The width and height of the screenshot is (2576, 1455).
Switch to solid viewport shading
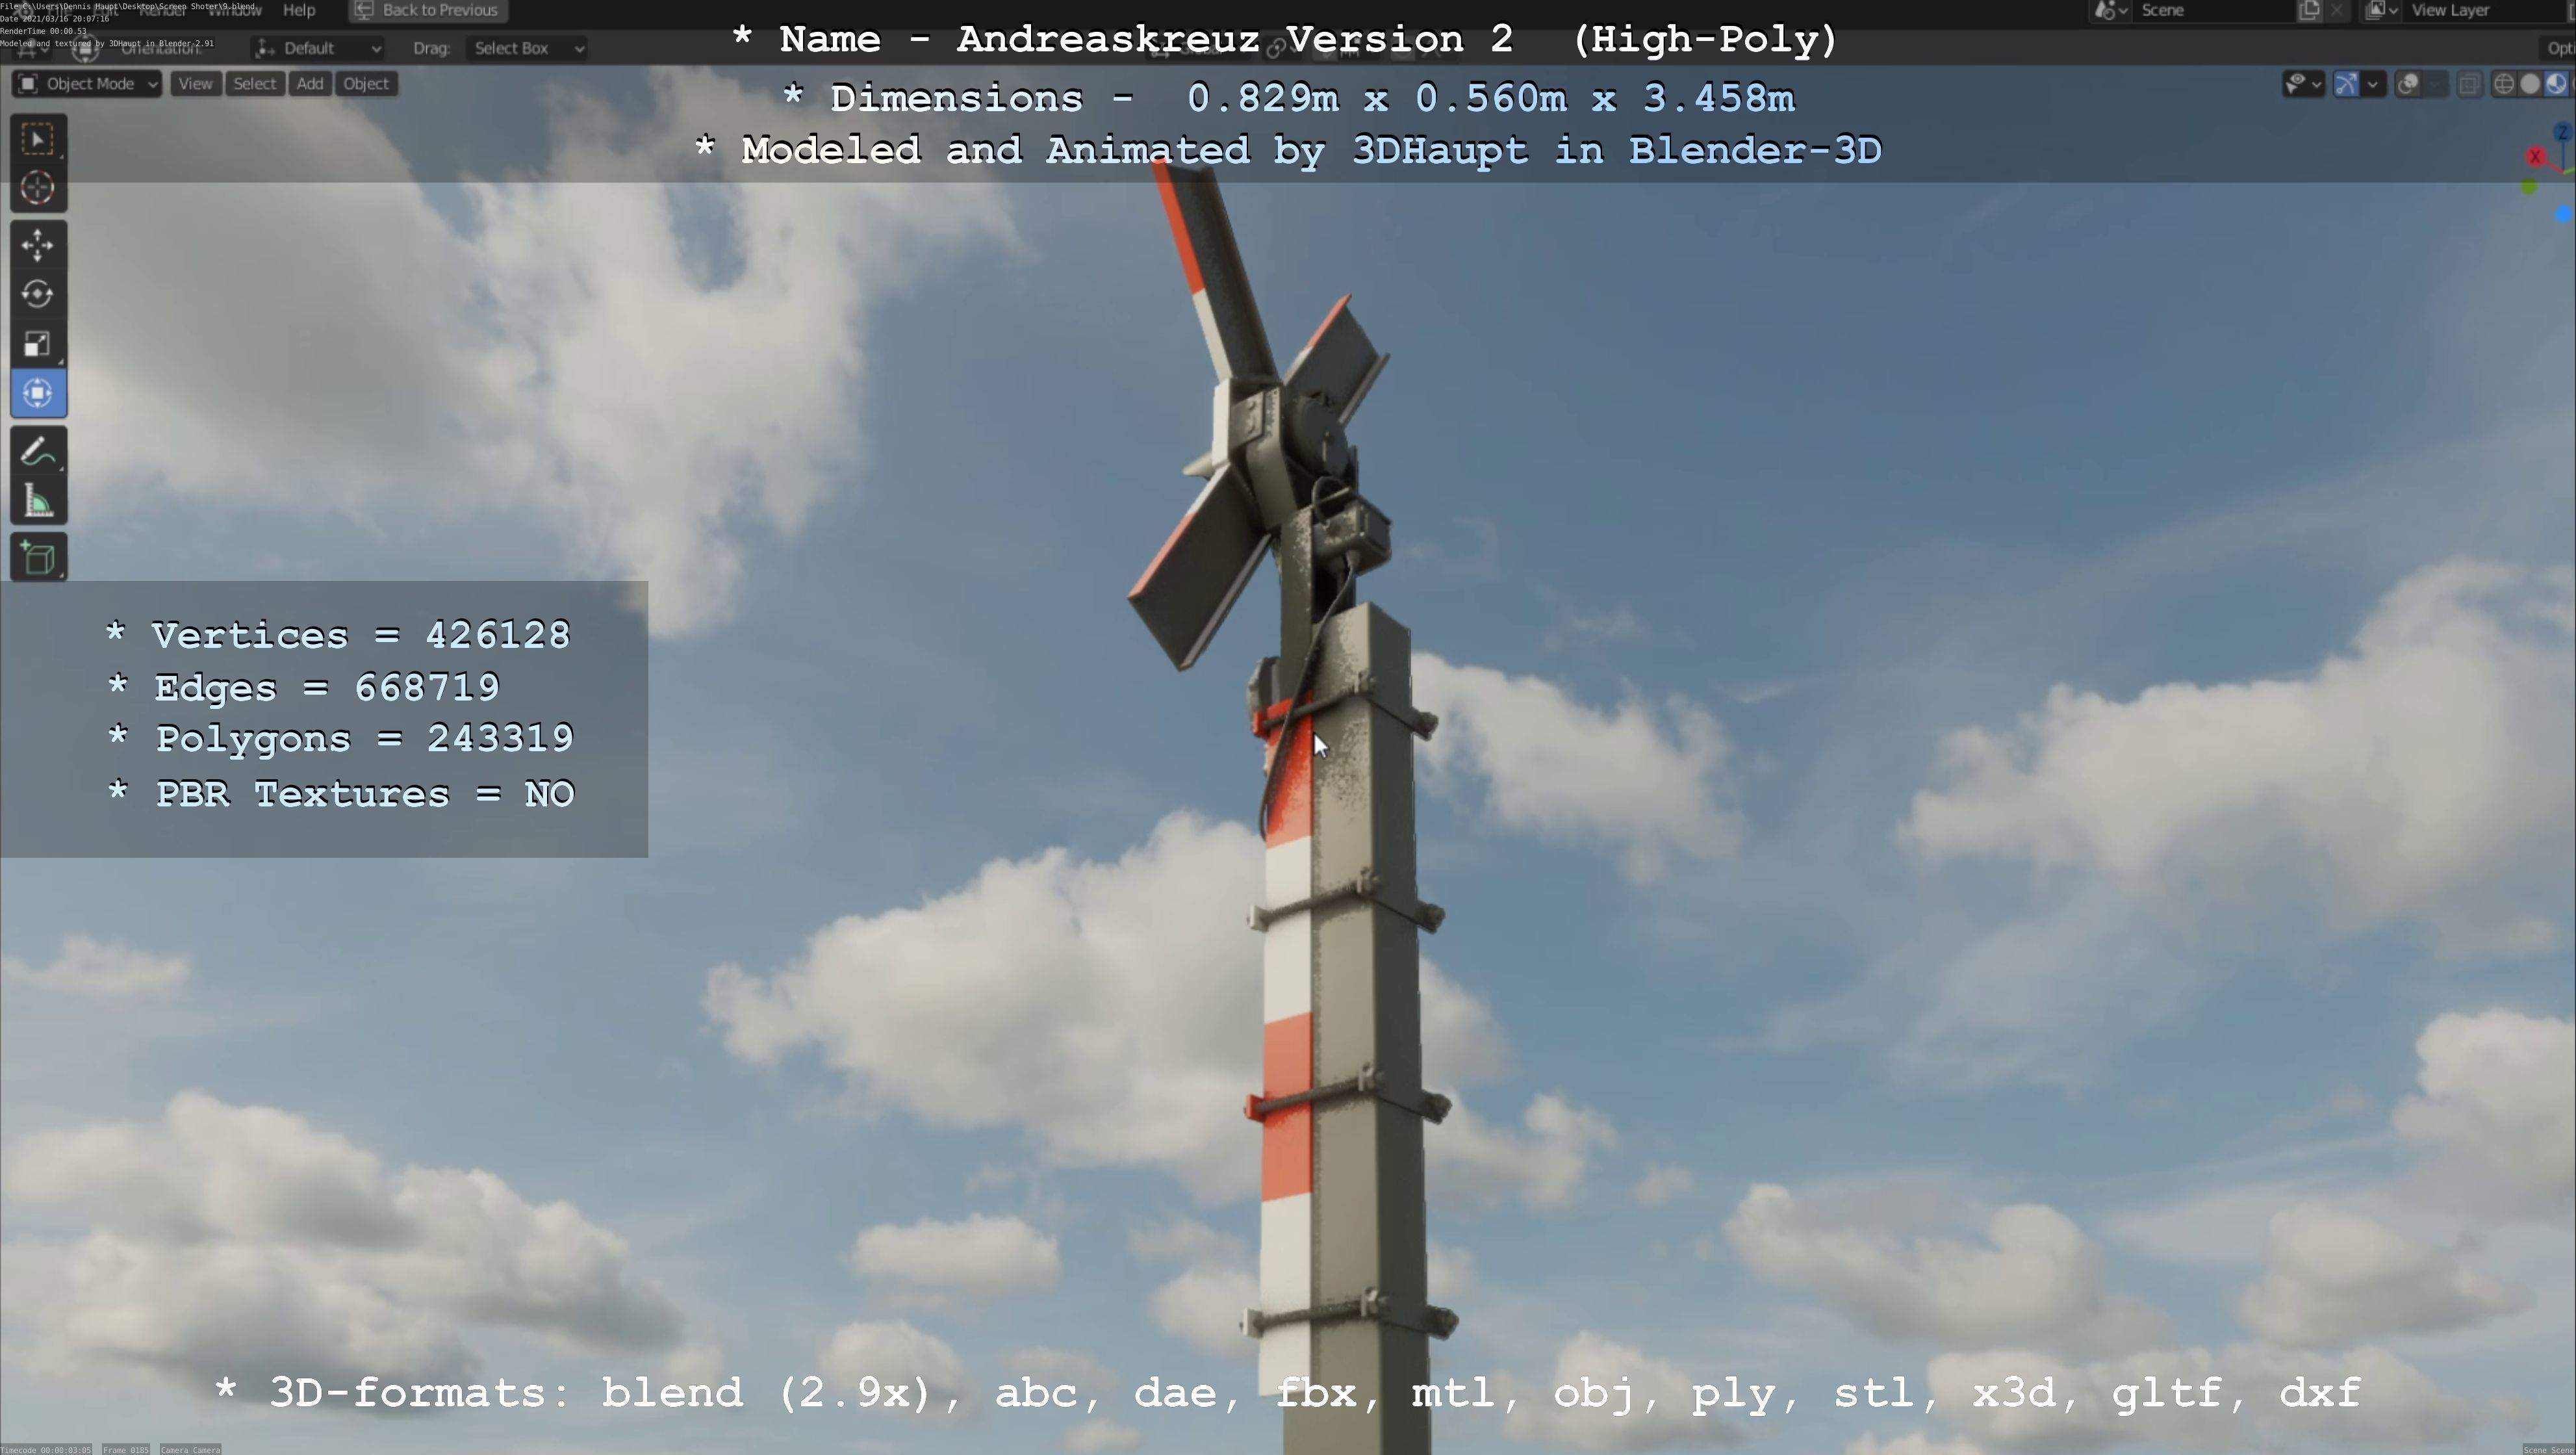click(x=2530, y=84)
